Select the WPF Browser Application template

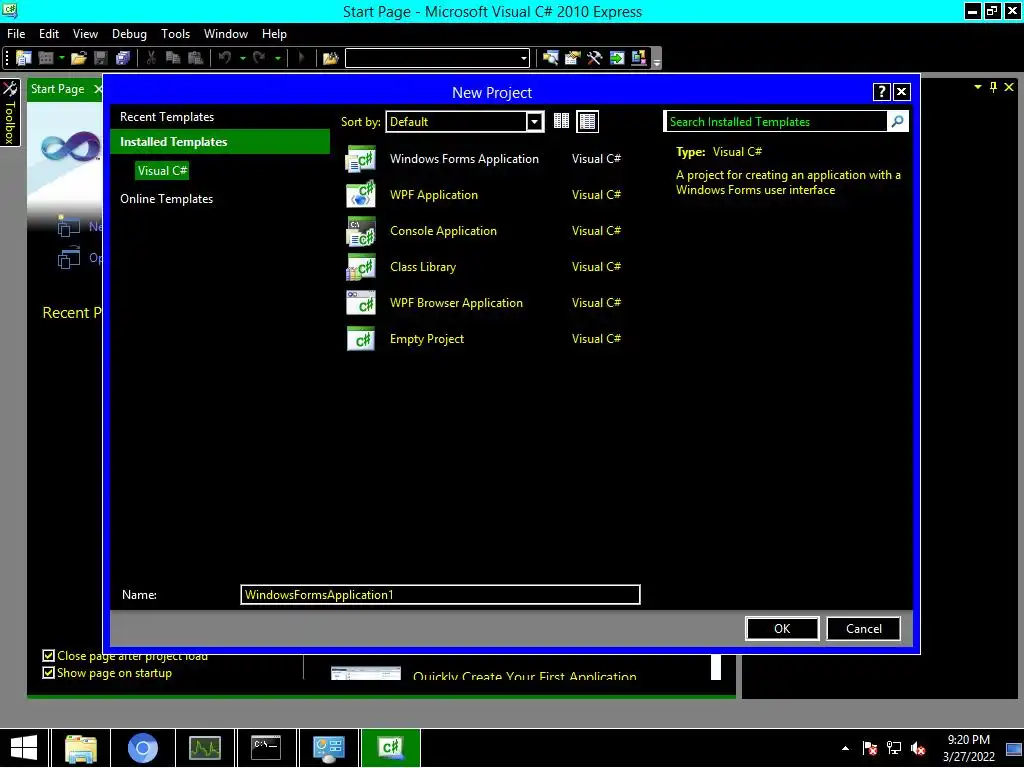pyautogui.click(x=485, y=302)
